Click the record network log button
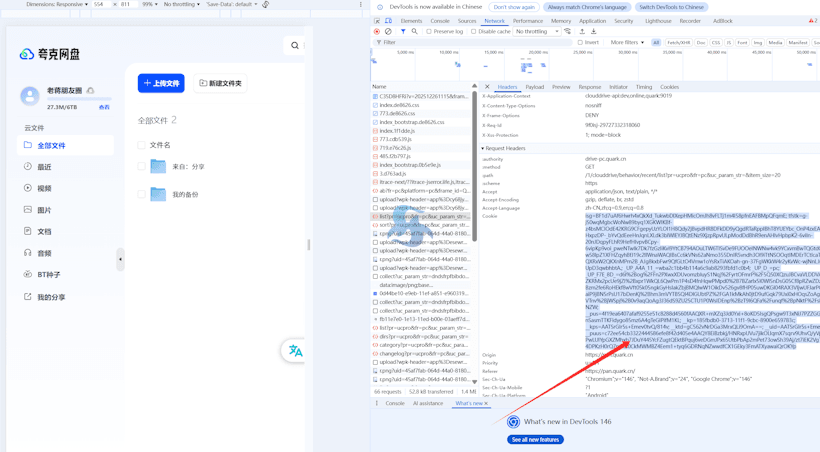 pos(377,32)
